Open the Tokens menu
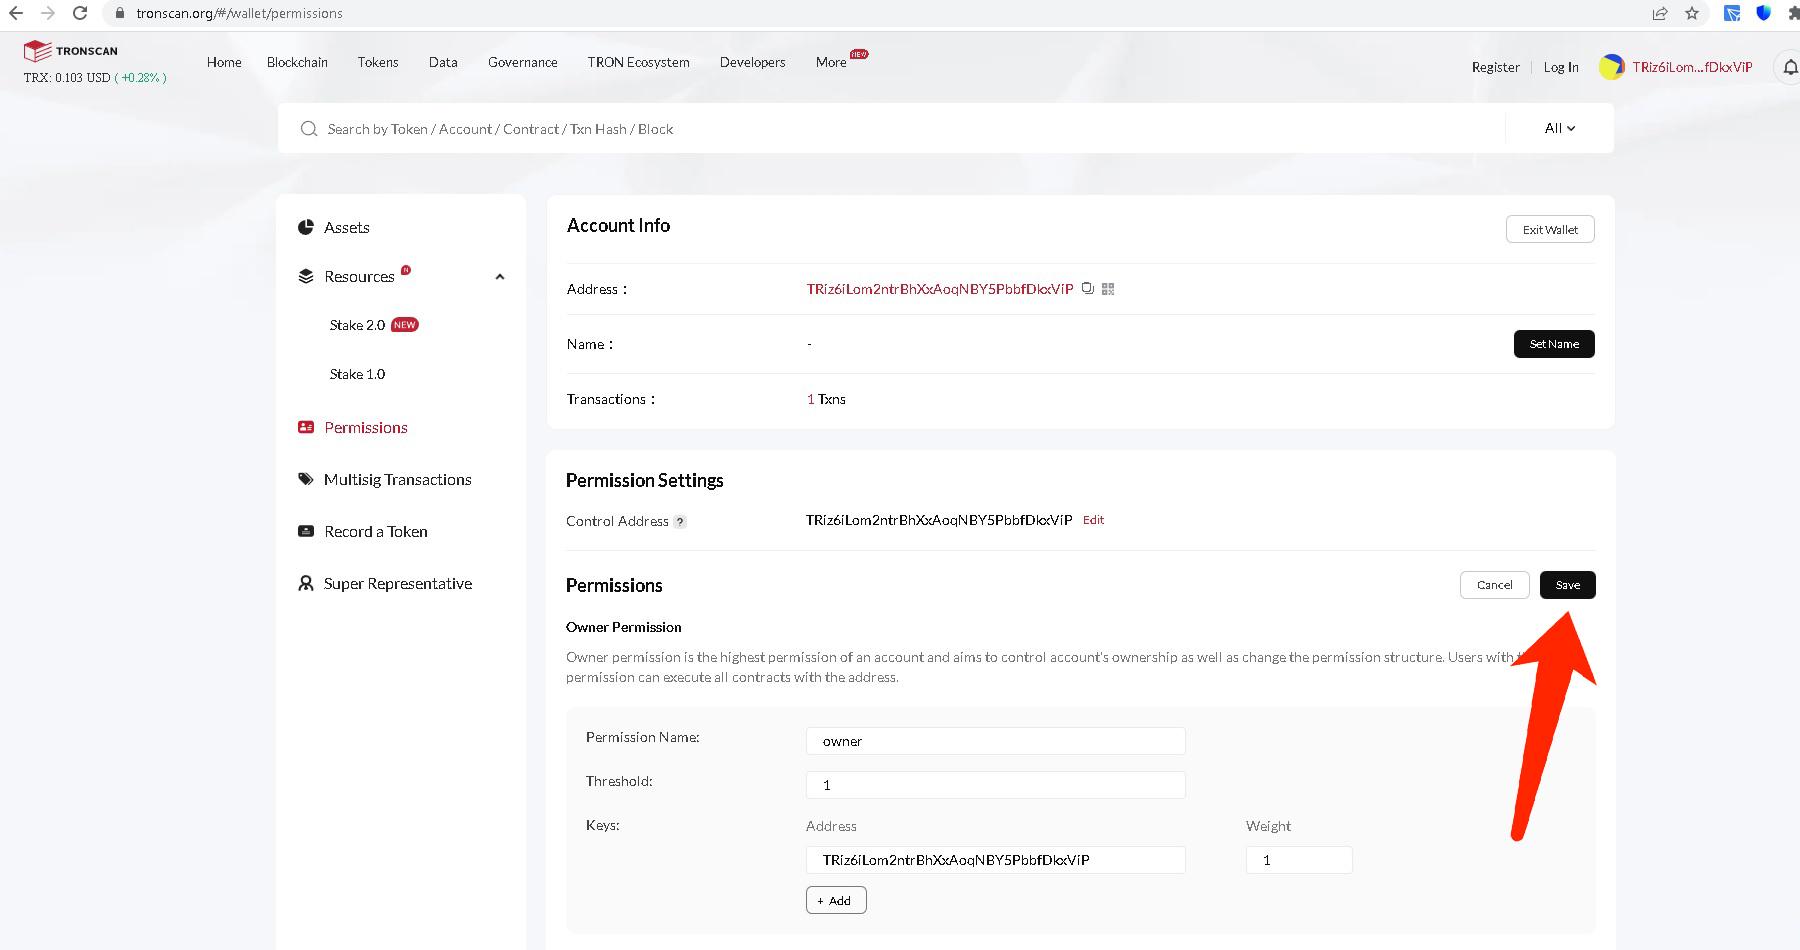This screenshot has height=950, width=1800. (378, 62)
